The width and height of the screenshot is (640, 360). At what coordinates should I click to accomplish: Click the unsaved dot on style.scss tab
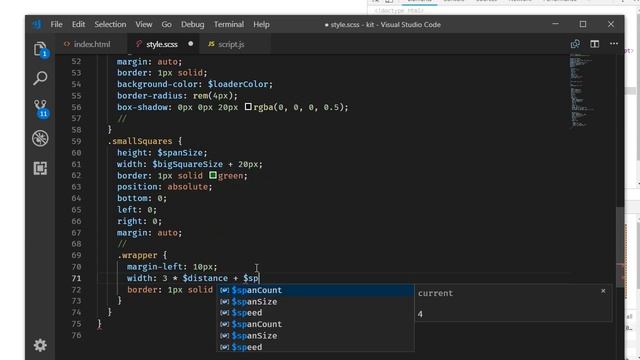click(x=191, y=44)
